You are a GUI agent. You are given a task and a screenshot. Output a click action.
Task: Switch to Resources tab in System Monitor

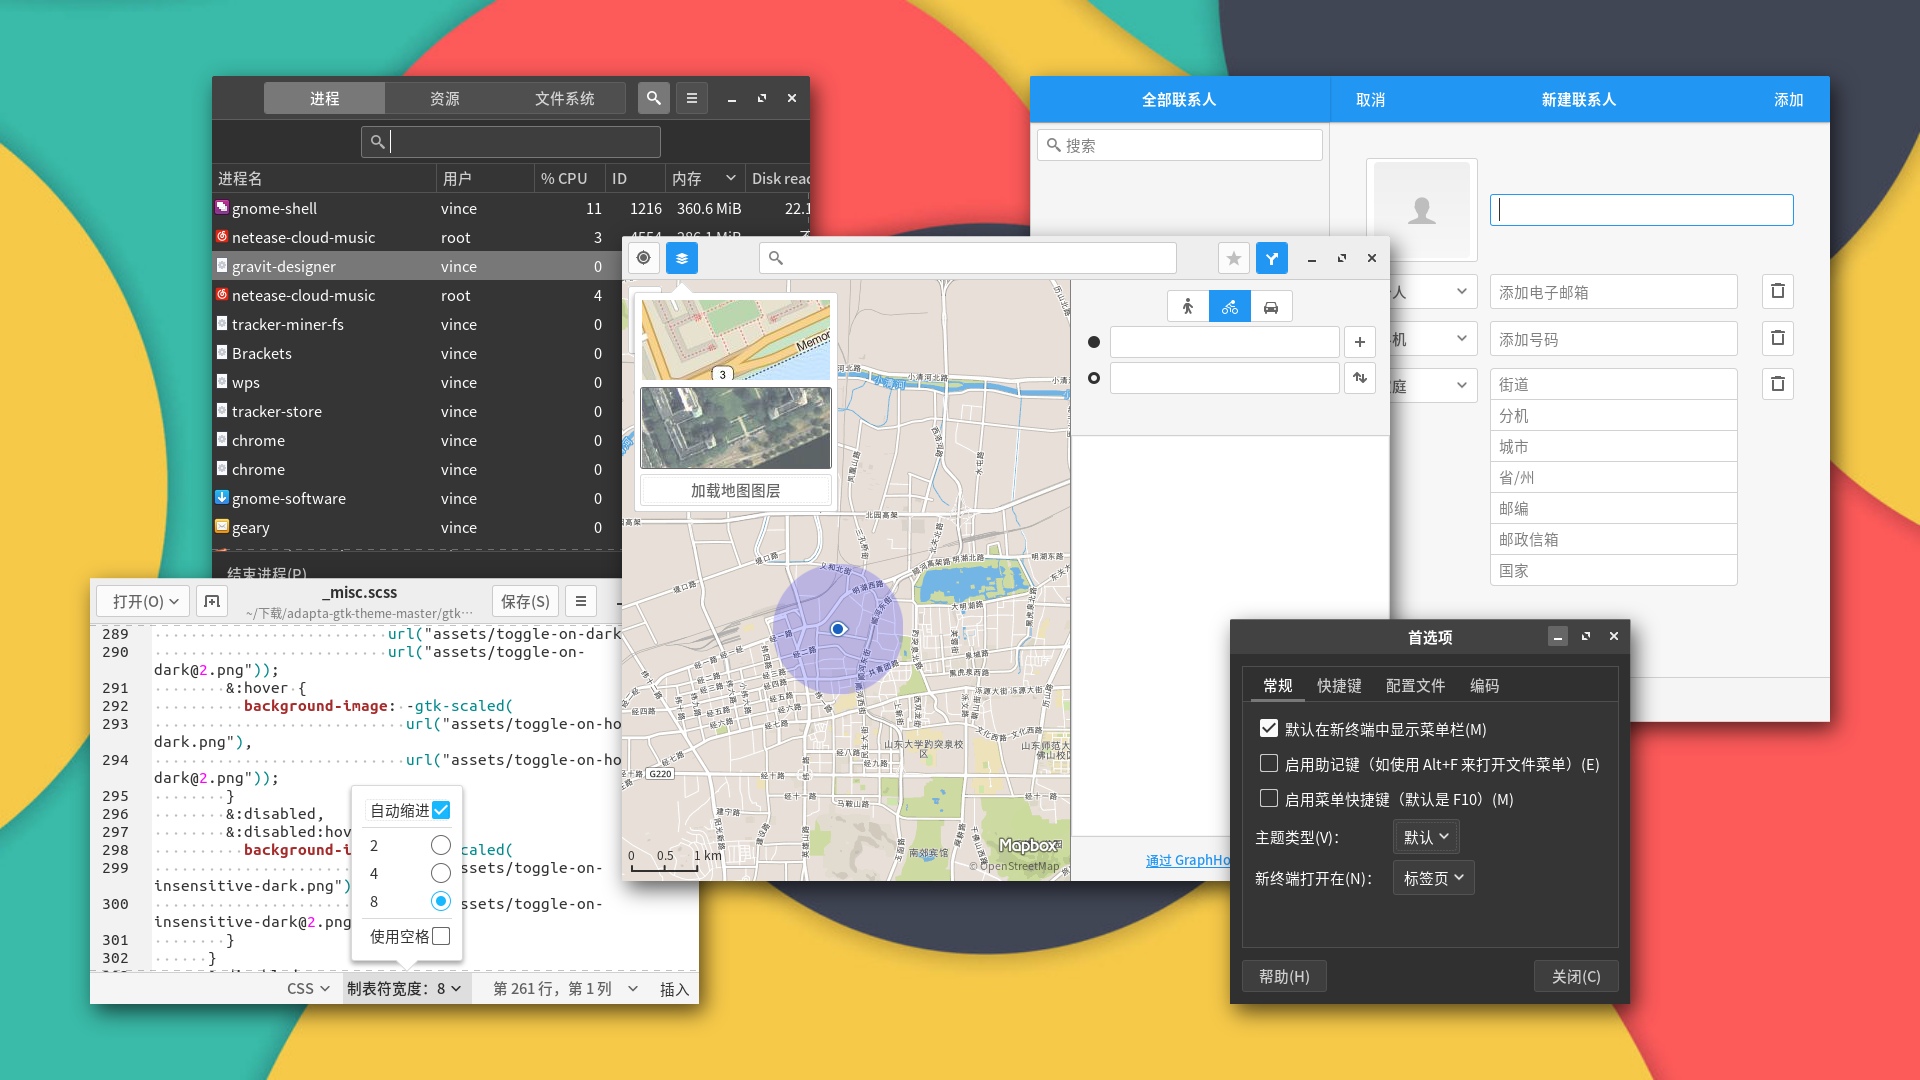coord(445,98)
